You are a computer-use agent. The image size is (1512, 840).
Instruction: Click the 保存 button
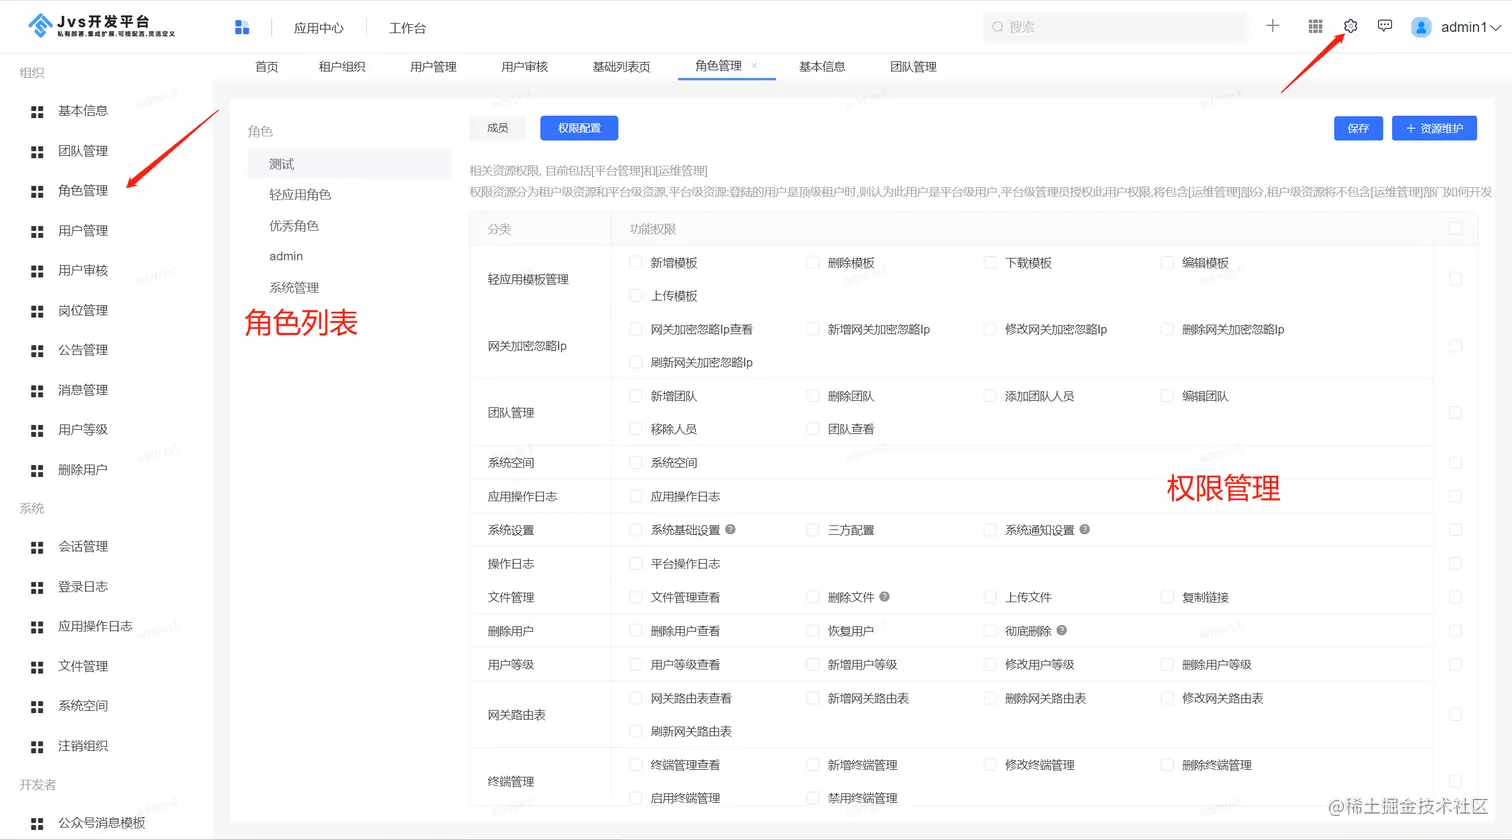[1358, 128]
